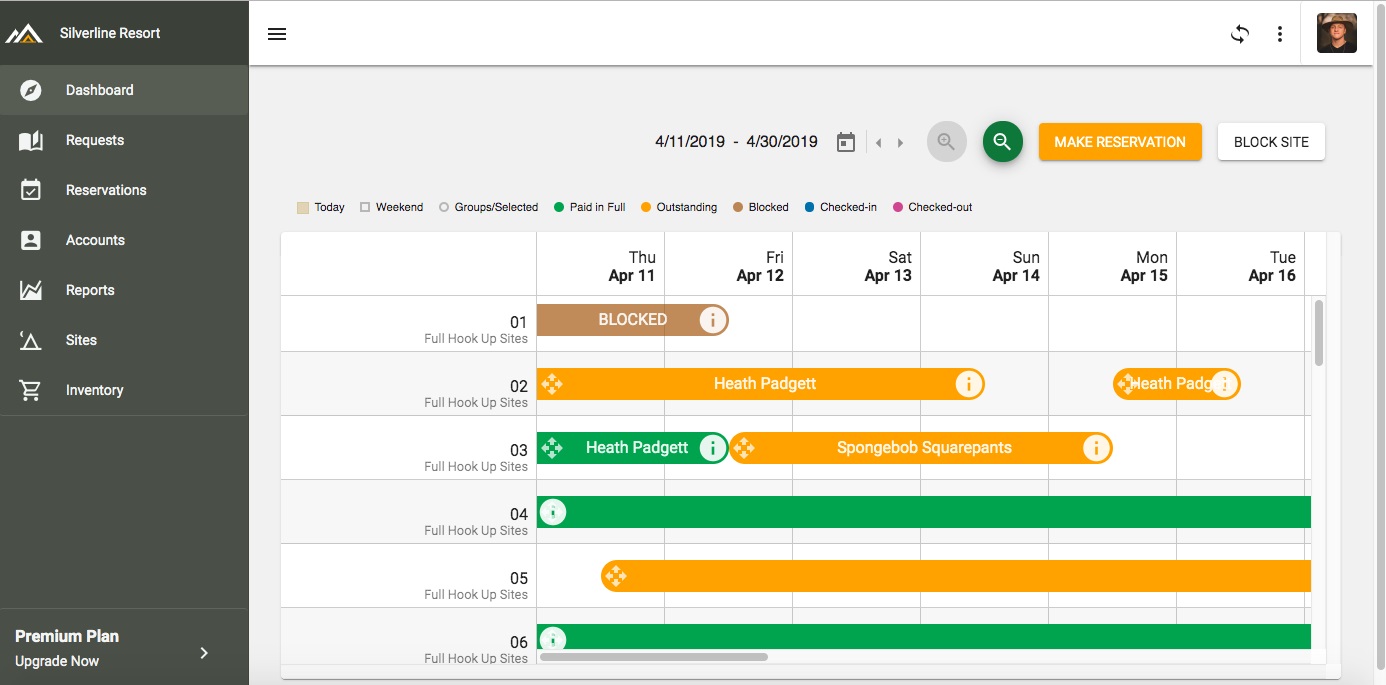Open the calendar date picker icon

[x=846, y=142]
